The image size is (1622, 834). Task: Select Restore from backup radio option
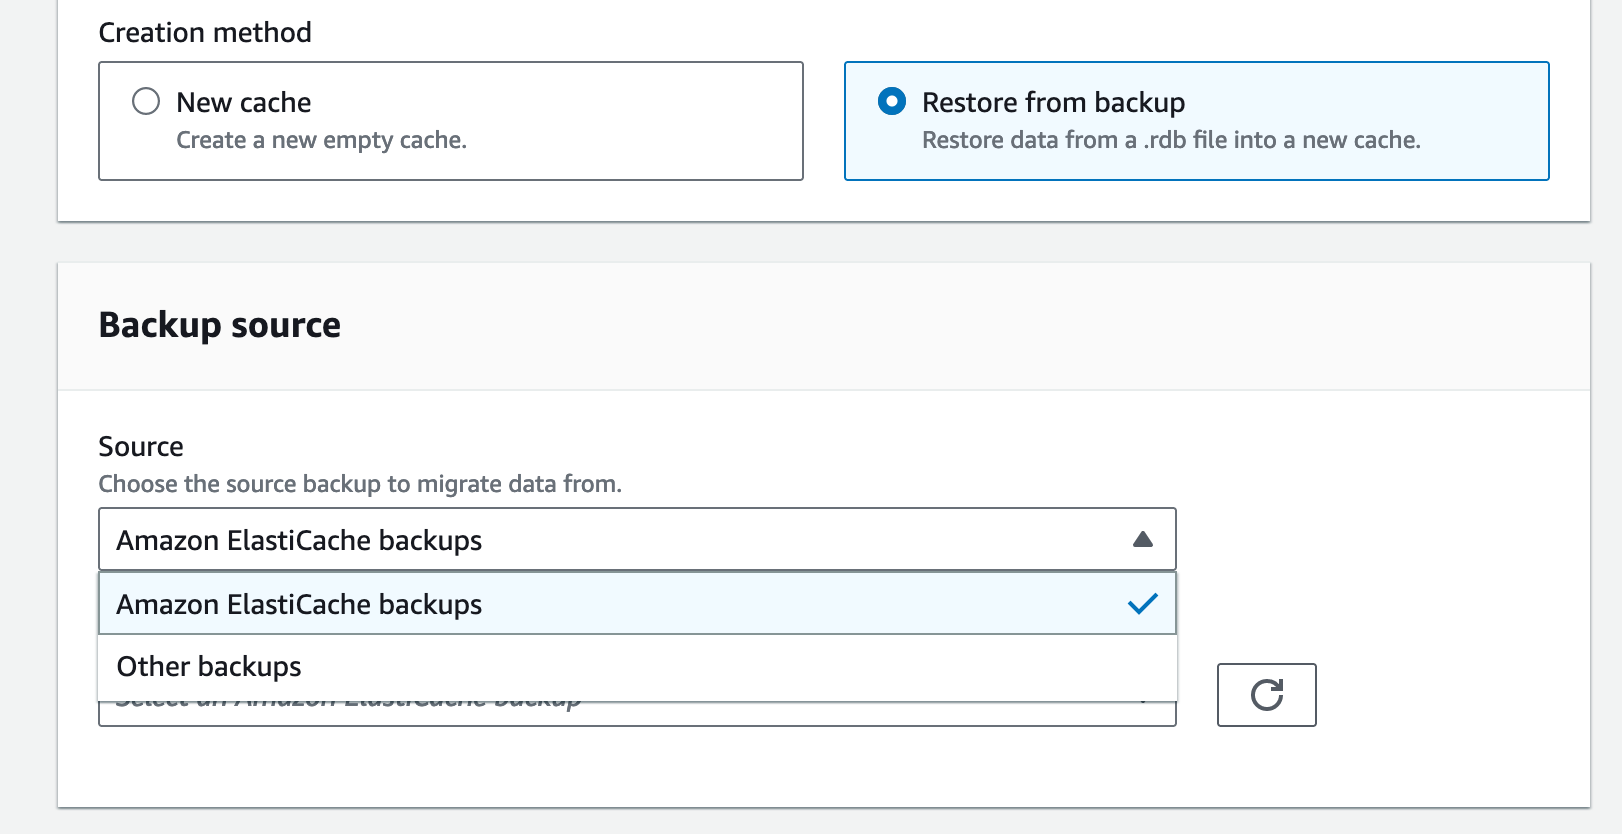[x=892, y=102]
